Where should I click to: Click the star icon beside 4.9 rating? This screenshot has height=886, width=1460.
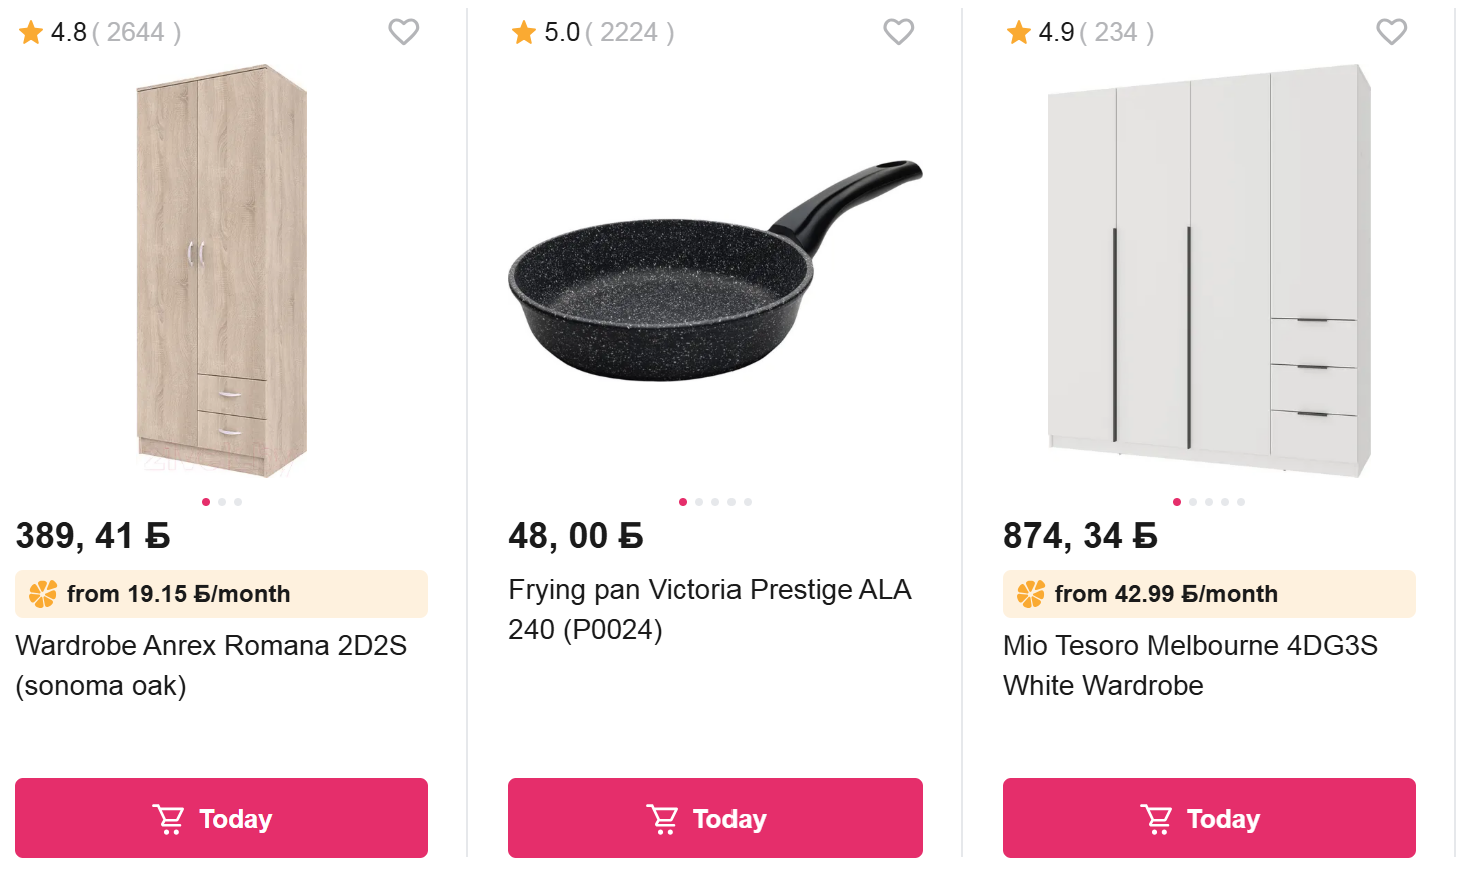click(x=1019, y=33)
